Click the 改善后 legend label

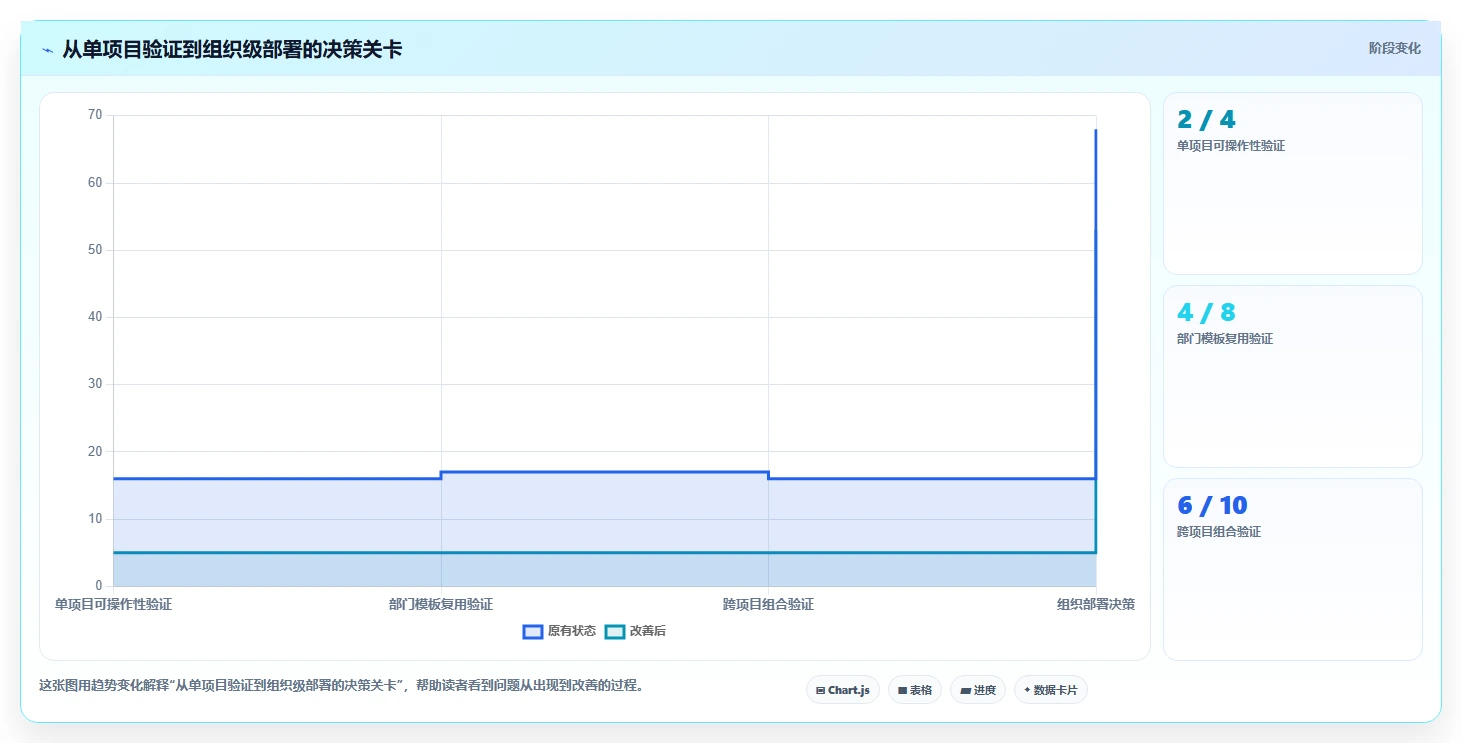pos(648,631)
